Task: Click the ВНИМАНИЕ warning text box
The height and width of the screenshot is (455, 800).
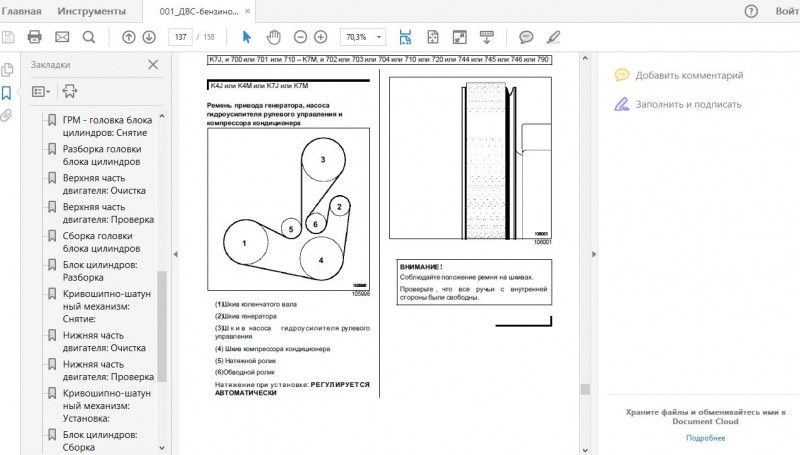Action: click(x=474, y=282)
